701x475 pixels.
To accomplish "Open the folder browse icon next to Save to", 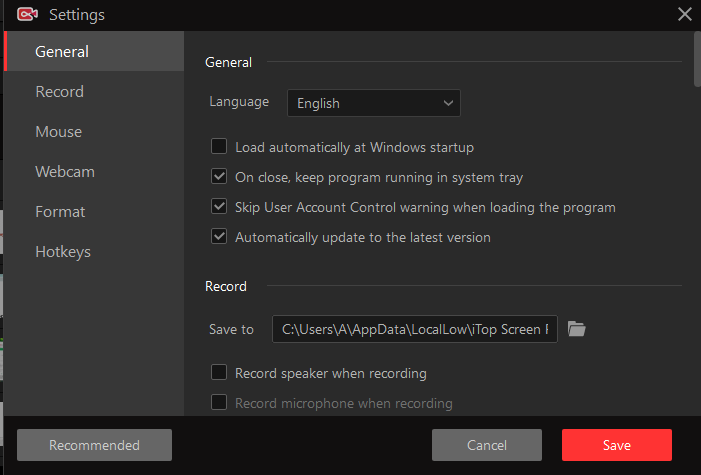I will click(576, 329).
